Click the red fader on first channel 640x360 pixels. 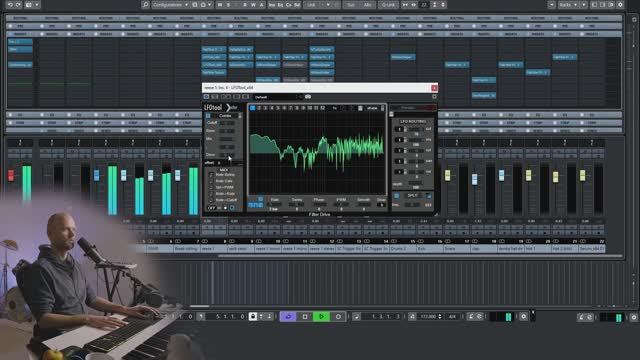(11, 176)
